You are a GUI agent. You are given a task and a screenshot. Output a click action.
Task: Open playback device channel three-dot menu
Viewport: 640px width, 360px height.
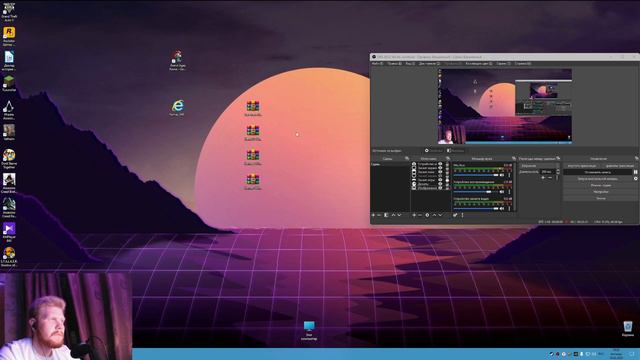pyautogui.click(x=509, y=192)
